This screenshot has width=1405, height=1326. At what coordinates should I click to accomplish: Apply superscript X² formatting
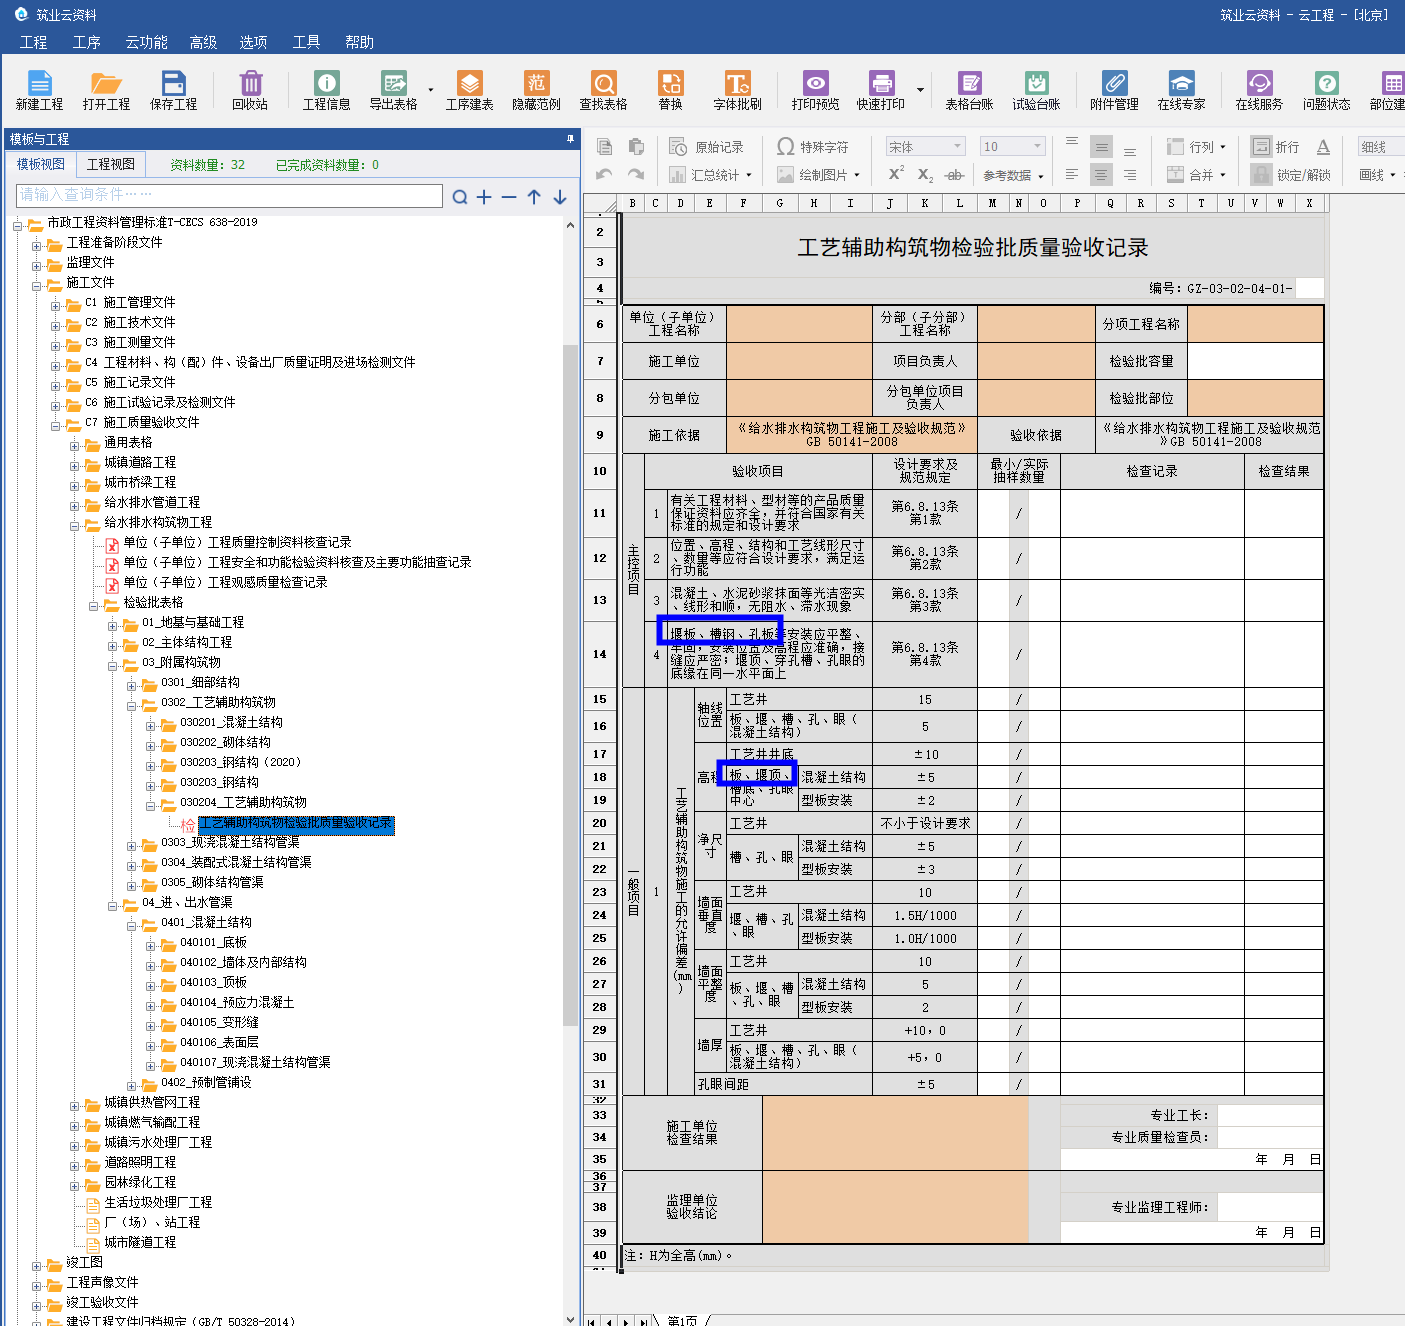[896, 174]
